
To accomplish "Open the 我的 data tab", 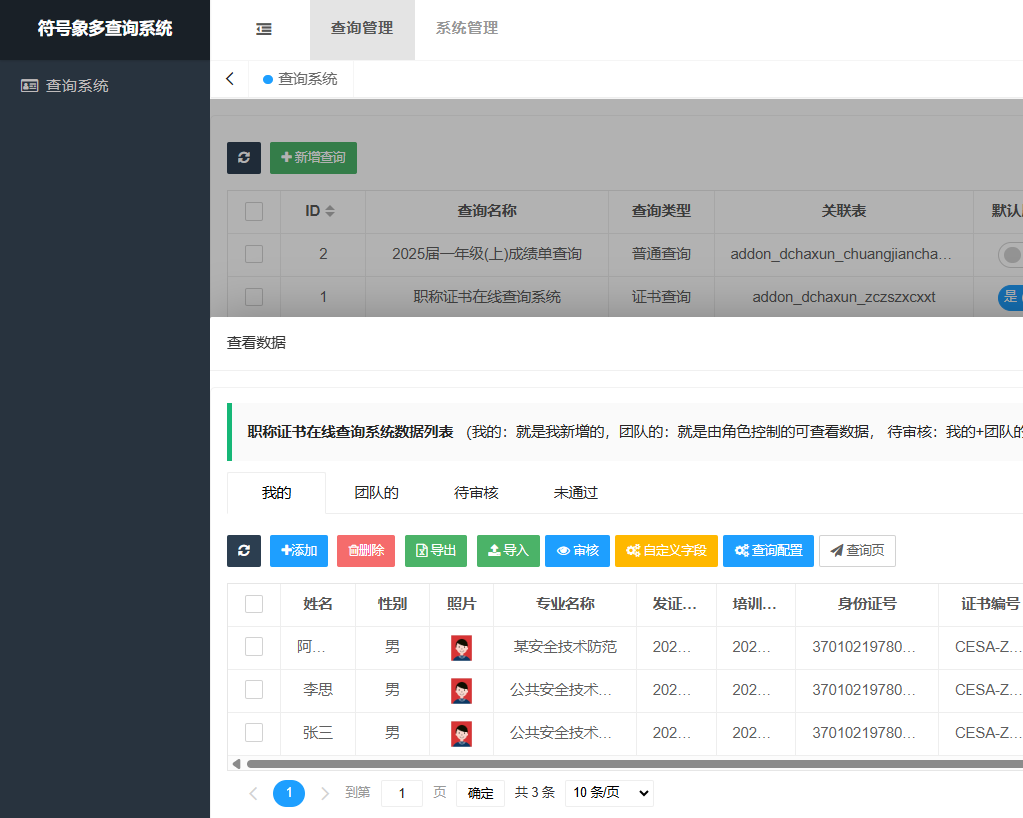I will pos(277,493).
